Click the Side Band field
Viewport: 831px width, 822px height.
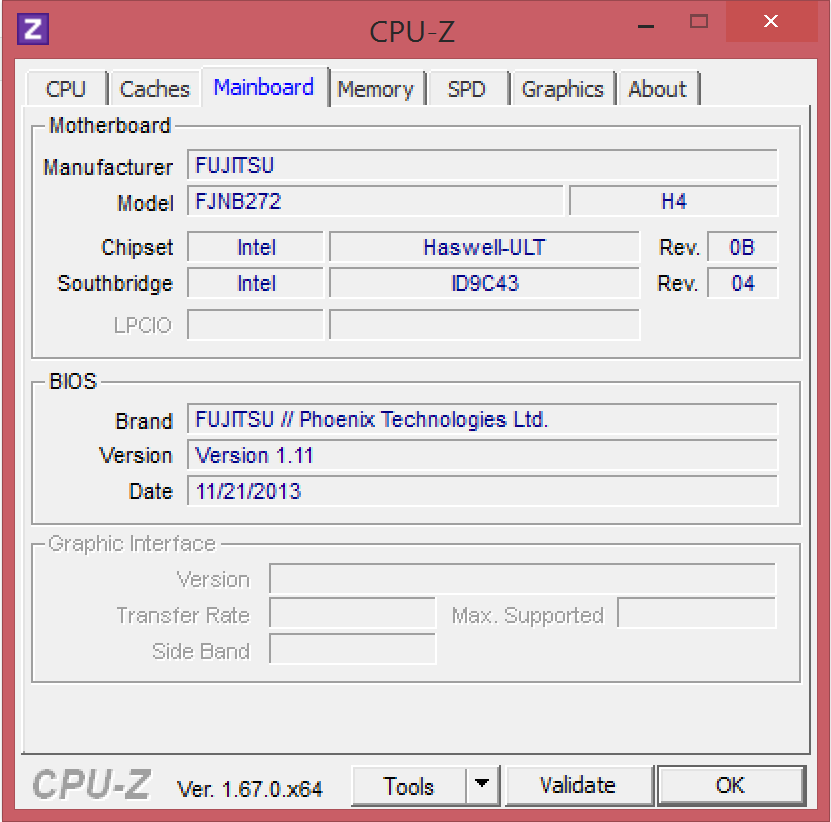click(x=352, y=649)
